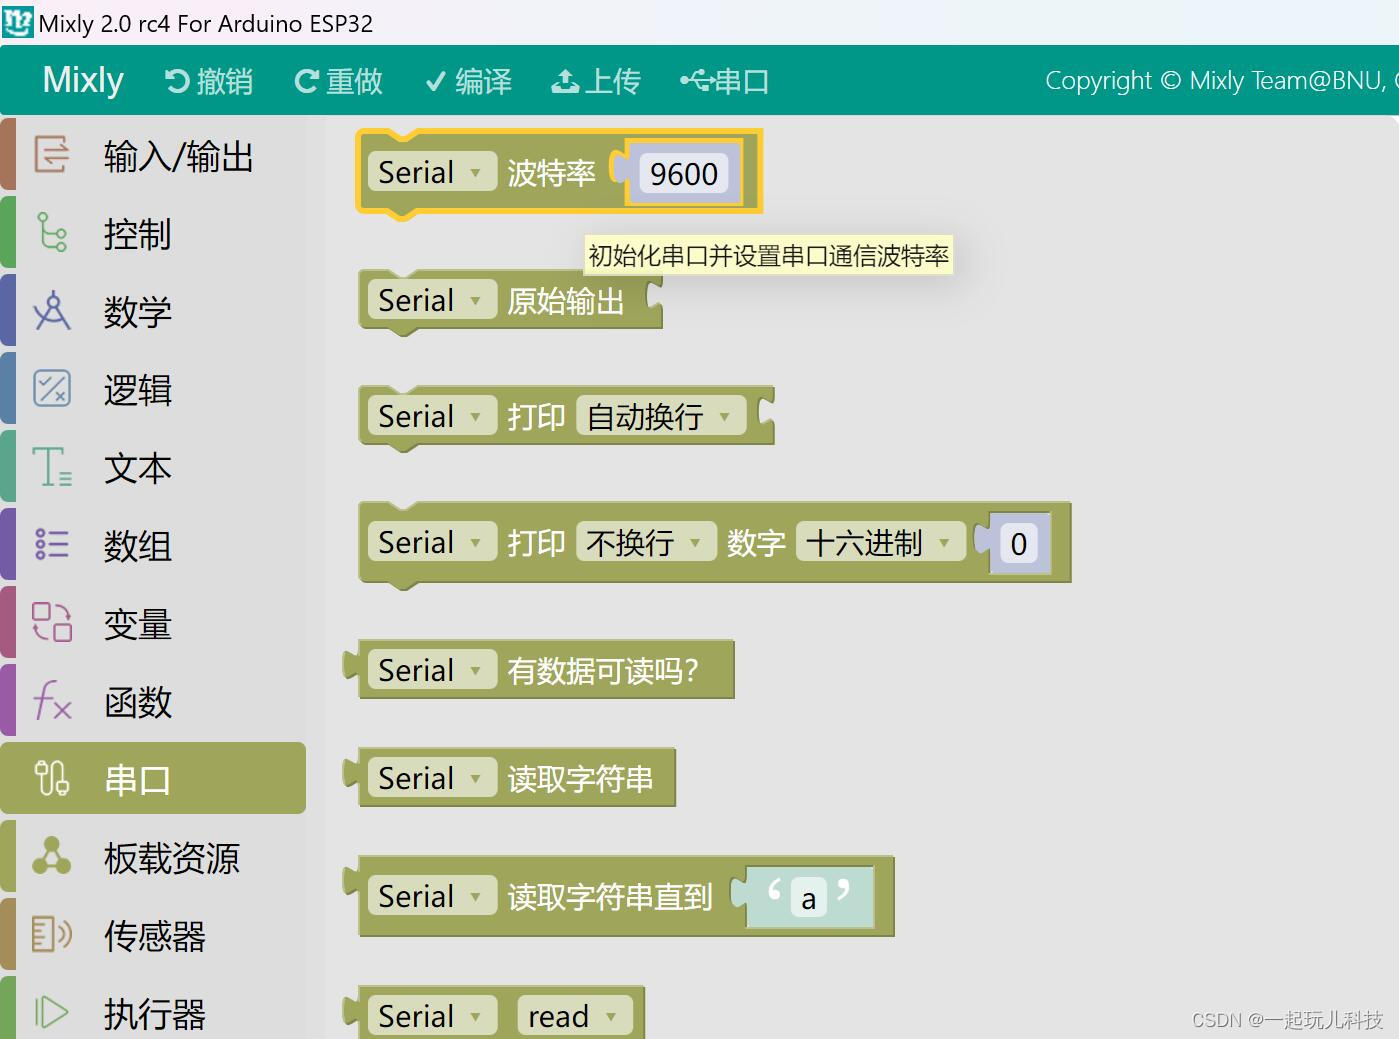Click the 上传 upload button
Screen dimensions: 1399x1039
(x=596, y=81)
